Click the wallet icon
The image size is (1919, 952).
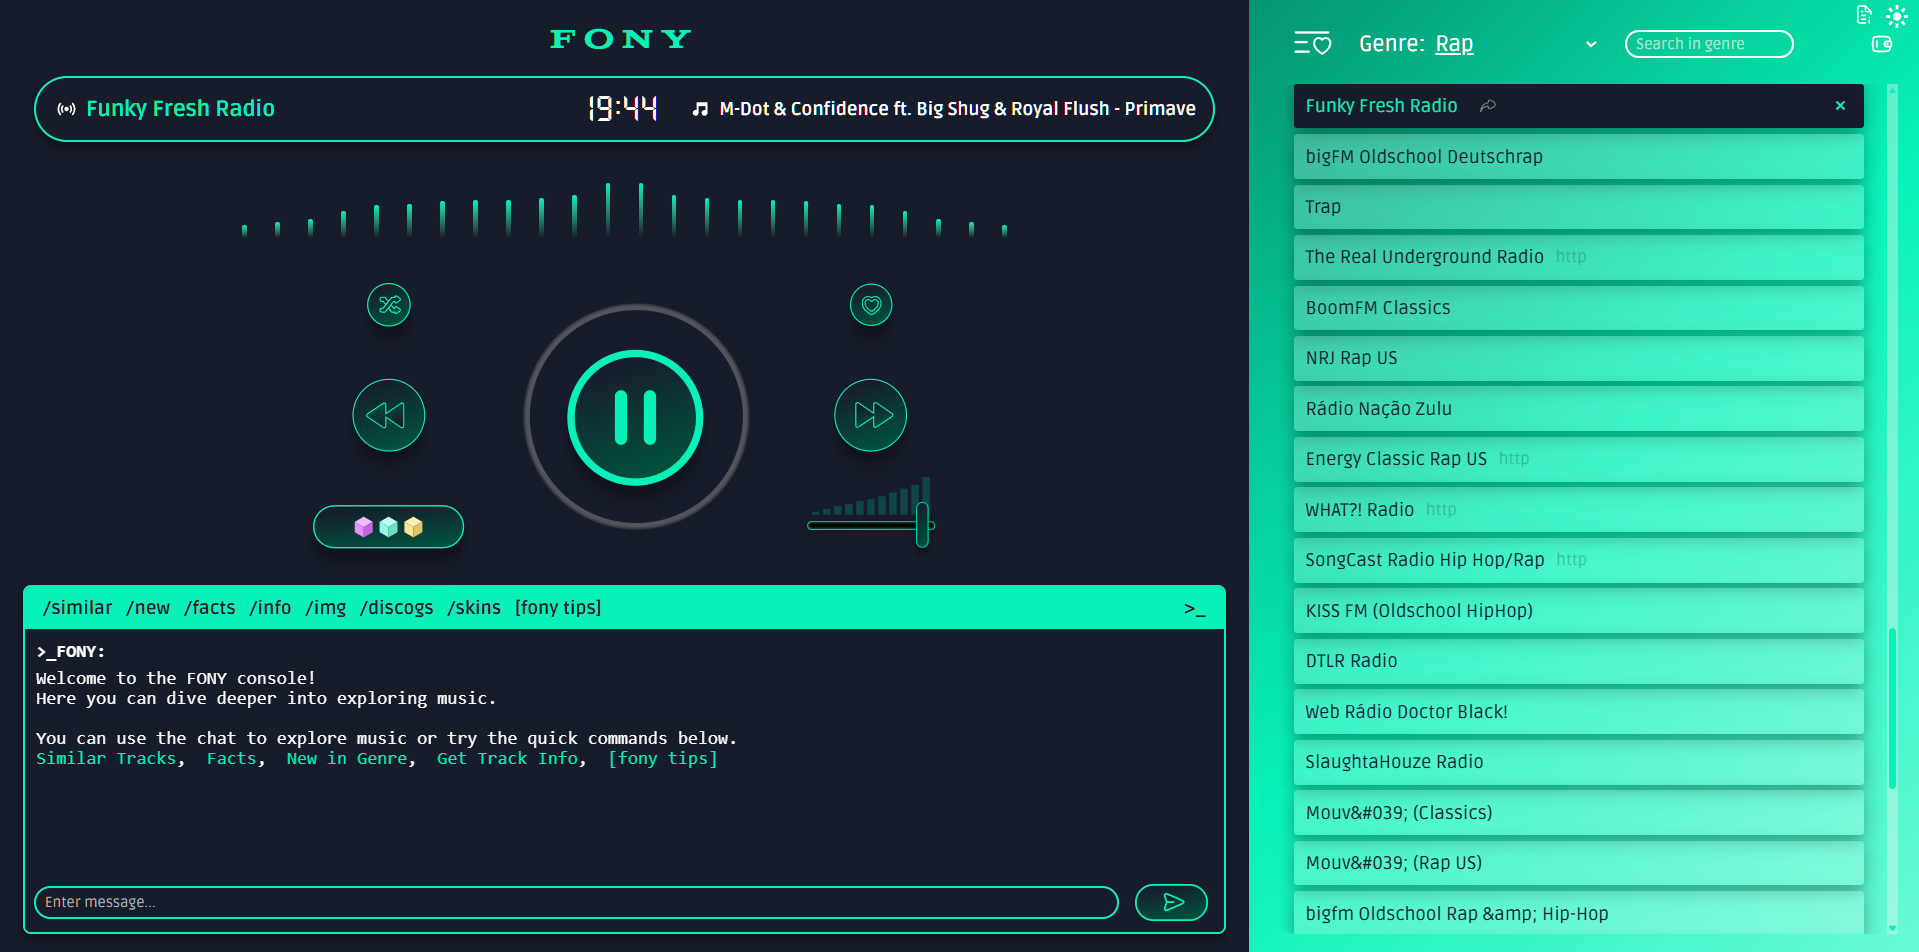[x=1881, y=44]
